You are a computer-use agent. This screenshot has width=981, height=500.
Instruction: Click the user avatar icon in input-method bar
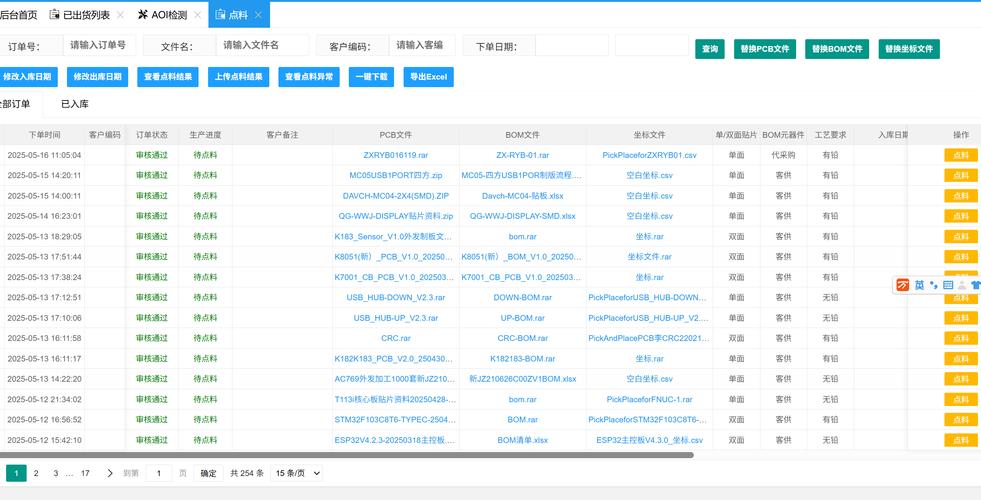[x=962, y=285]
